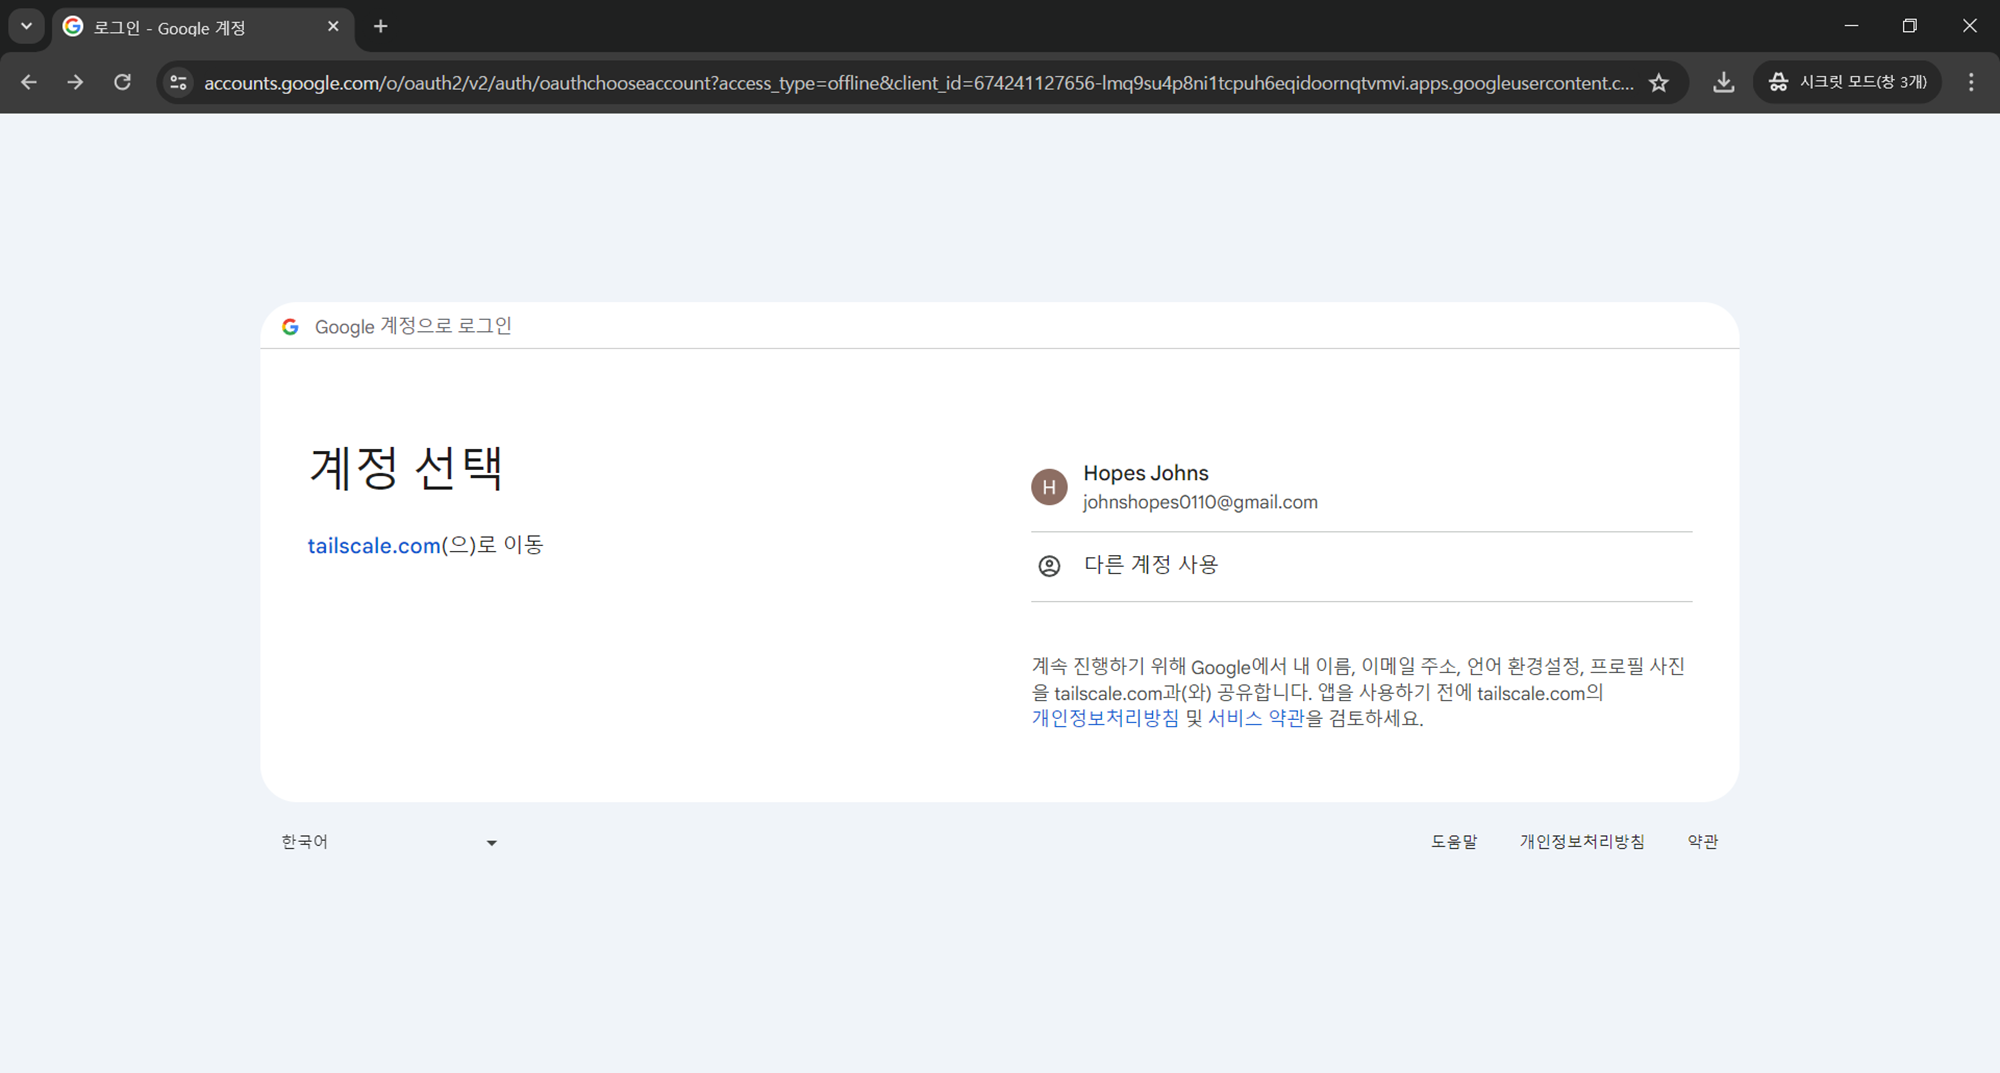The image size is (2000, 1073).
Task: Open the tab search dropdown arrow
Action: tap(27, 27)
